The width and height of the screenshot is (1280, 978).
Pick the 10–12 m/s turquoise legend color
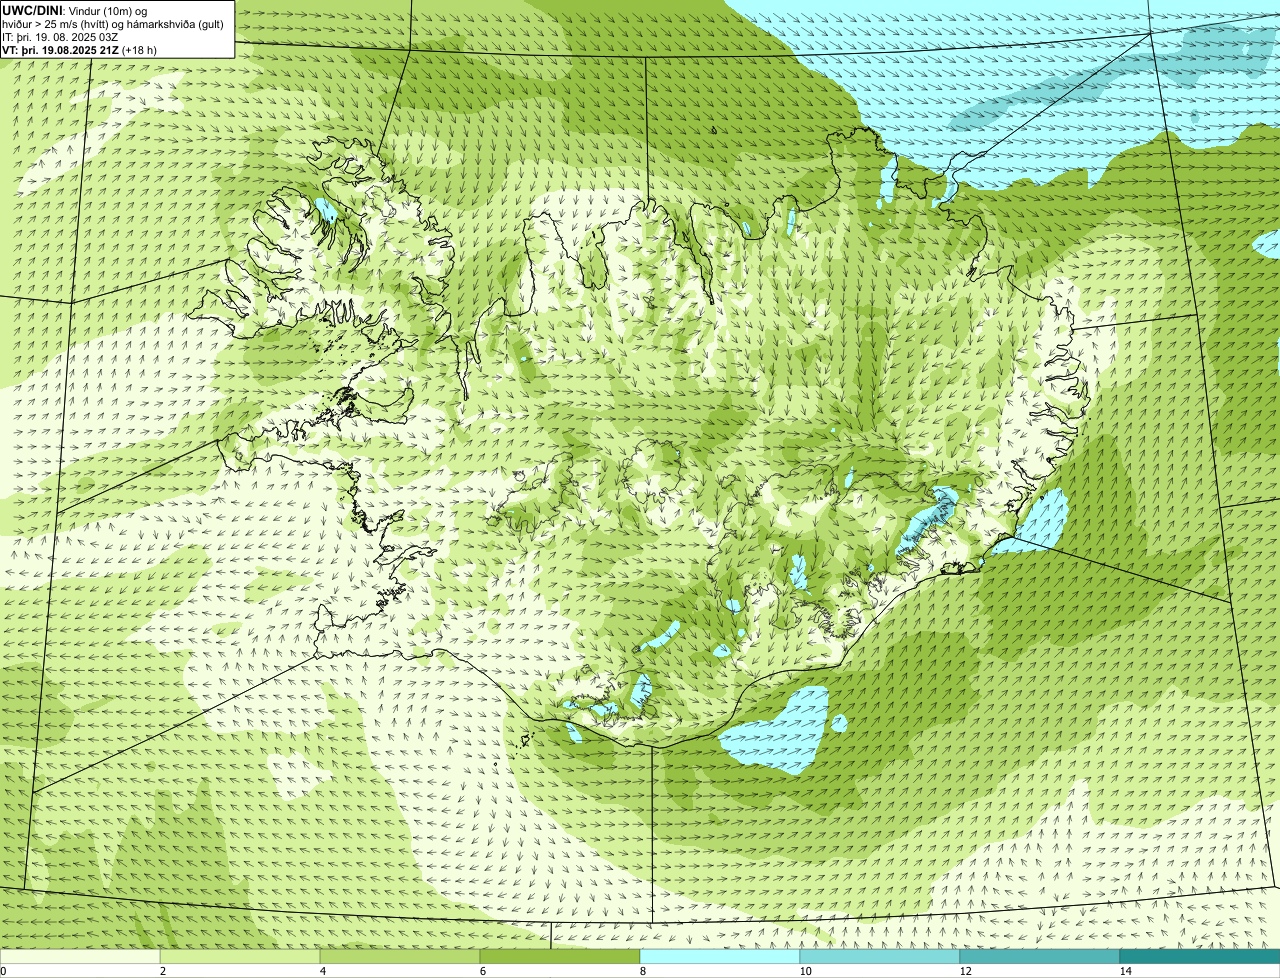coord(880,956)
